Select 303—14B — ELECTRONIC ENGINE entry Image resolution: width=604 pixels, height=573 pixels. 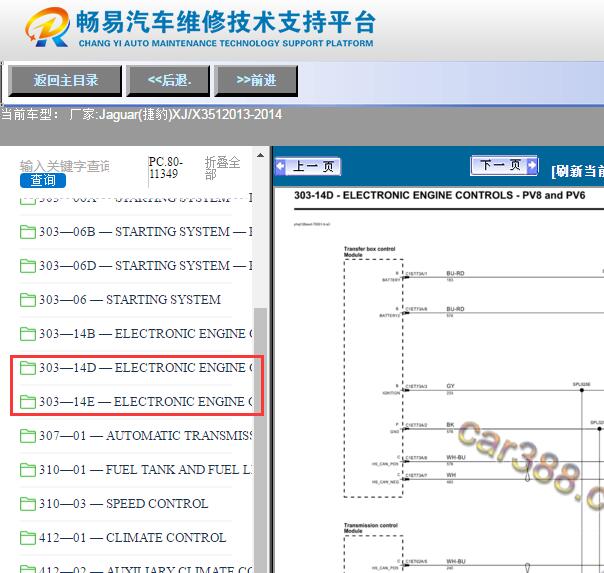click(x=146, y=333)
